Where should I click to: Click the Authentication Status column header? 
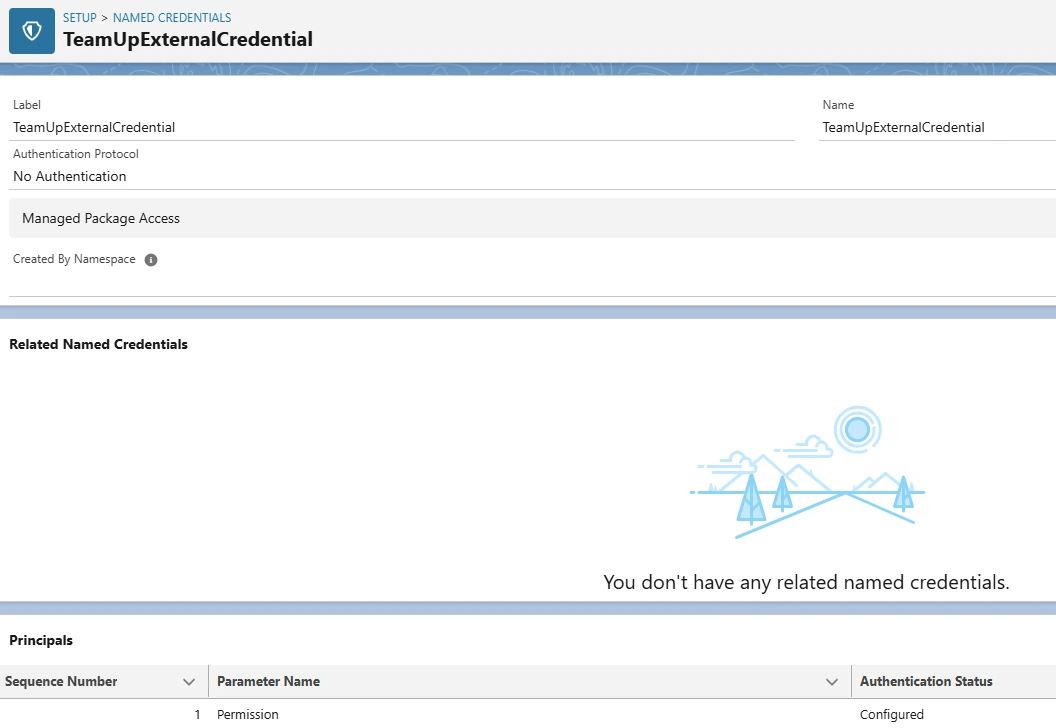[926, 682]
